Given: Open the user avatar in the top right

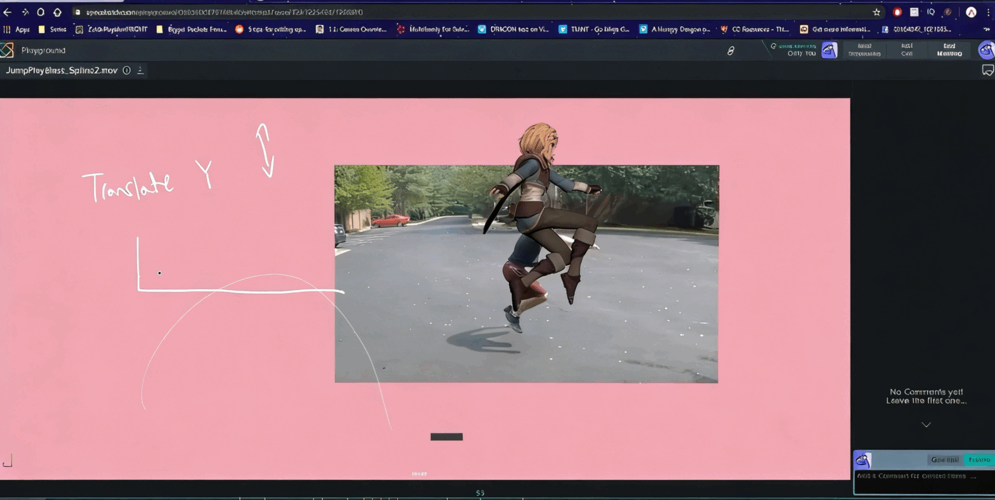Looking at the screenshot, I should point(985,50).
